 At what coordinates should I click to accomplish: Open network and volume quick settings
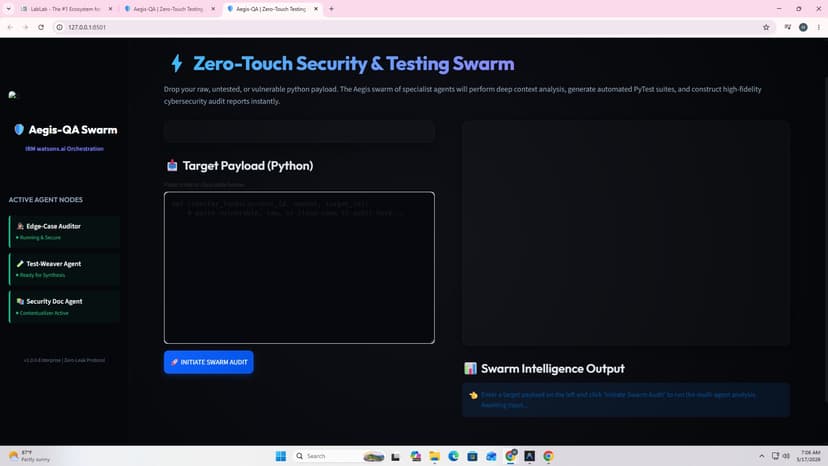pyautogui.click(x=780, y=456)
